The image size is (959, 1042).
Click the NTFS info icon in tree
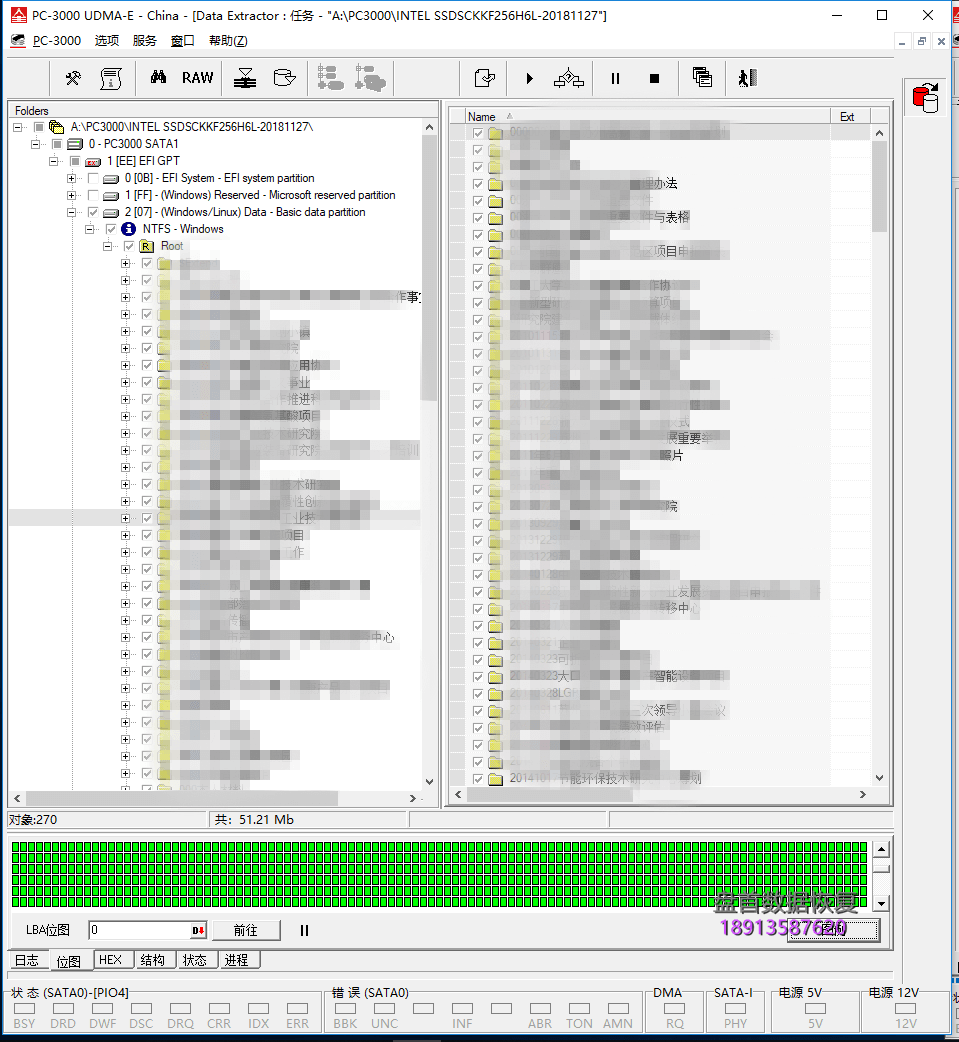[x=129, y=229]
